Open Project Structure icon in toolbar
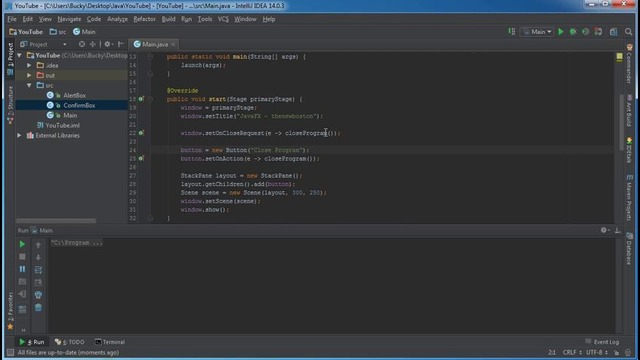 (613, 31)
